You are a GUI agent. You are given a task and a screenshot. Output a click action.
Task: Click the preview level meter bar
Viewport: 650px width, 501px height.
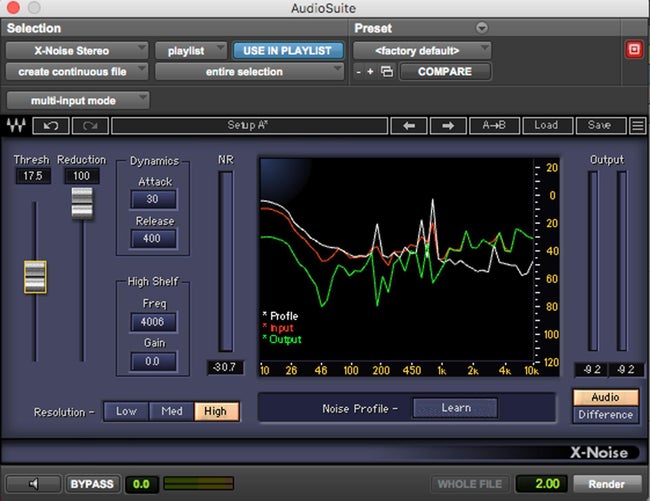tap(199, 484)
